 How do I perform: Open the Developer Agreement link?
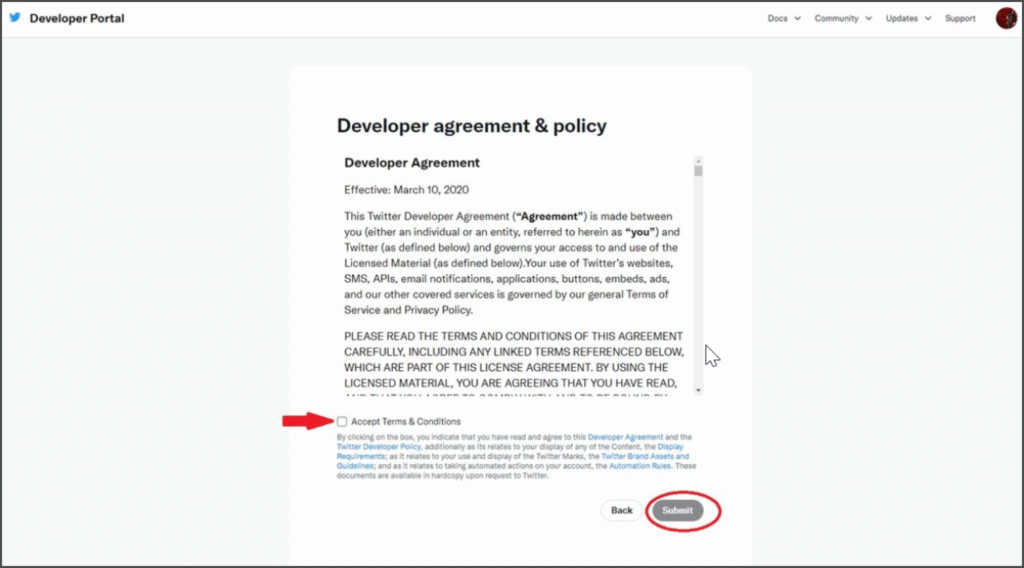click(x=625, y=437)
